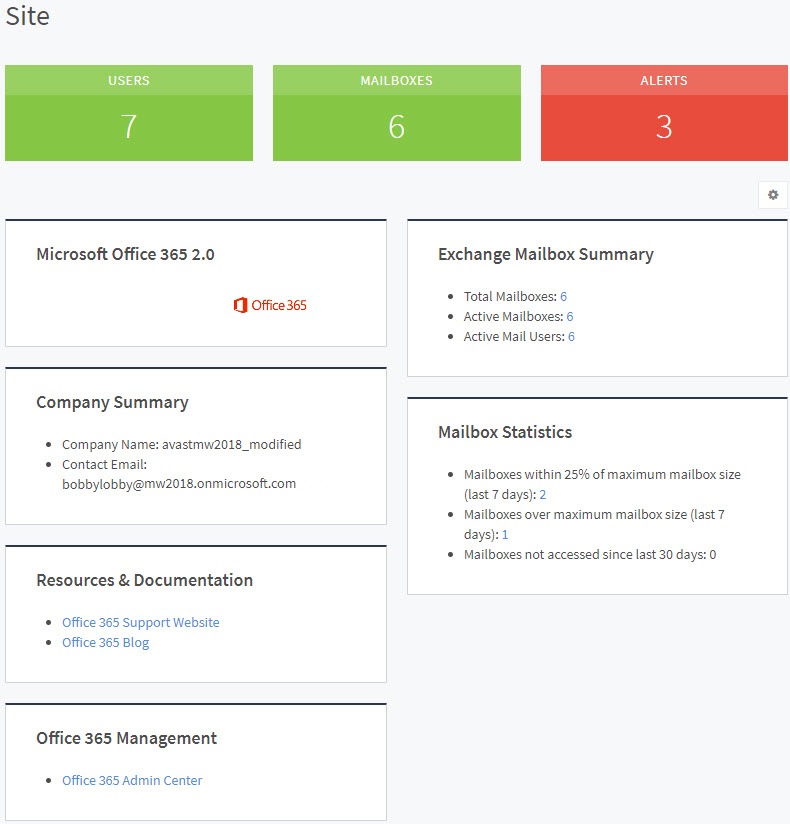The image size is (790, 824).
Task: Open the Office 365 Support Website link
Action: tap(141, 622)
